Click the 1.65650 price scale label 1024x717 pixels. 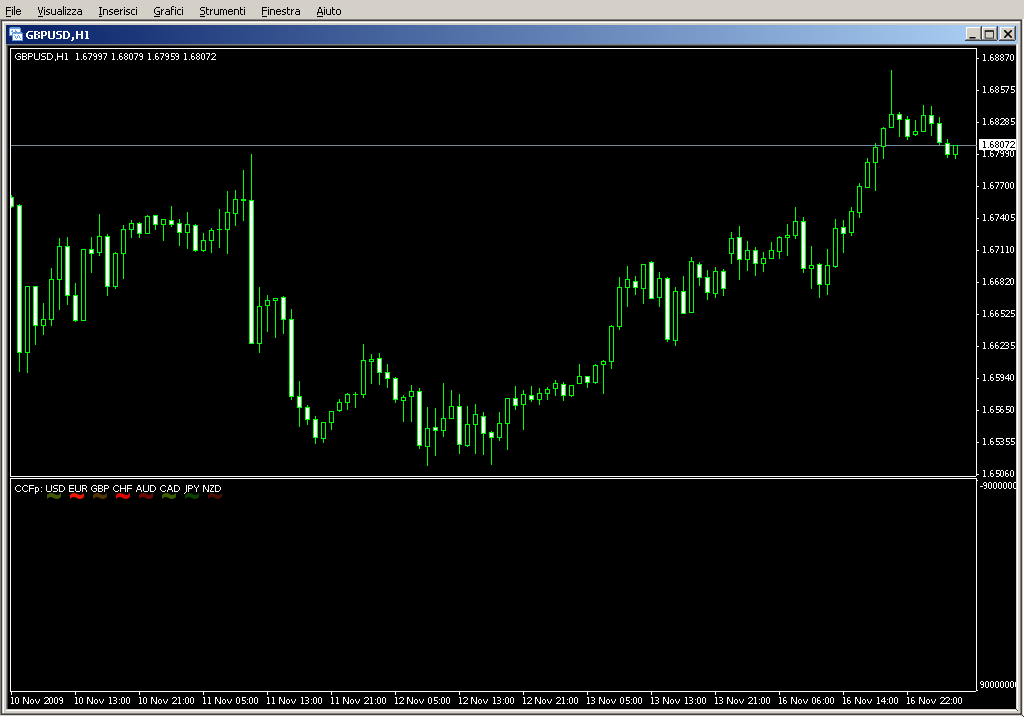999,409
